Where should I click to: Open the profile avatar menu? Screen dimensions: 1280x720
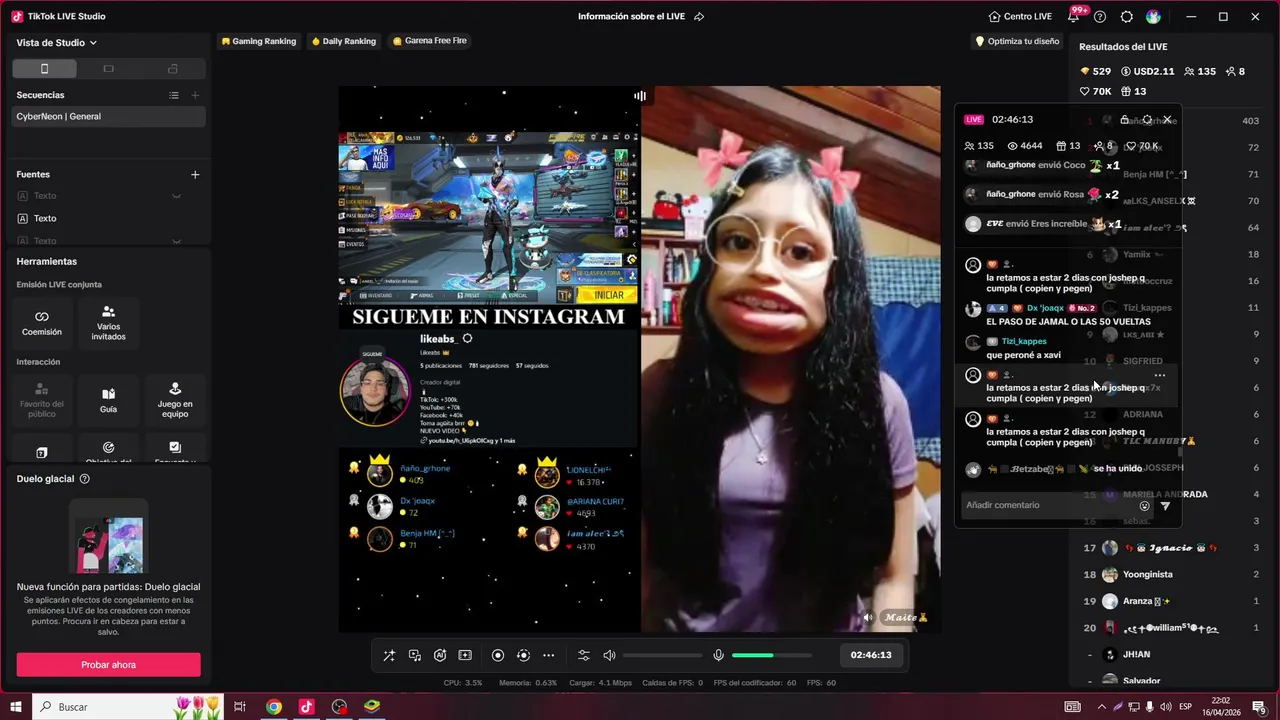coord(1153,16)
